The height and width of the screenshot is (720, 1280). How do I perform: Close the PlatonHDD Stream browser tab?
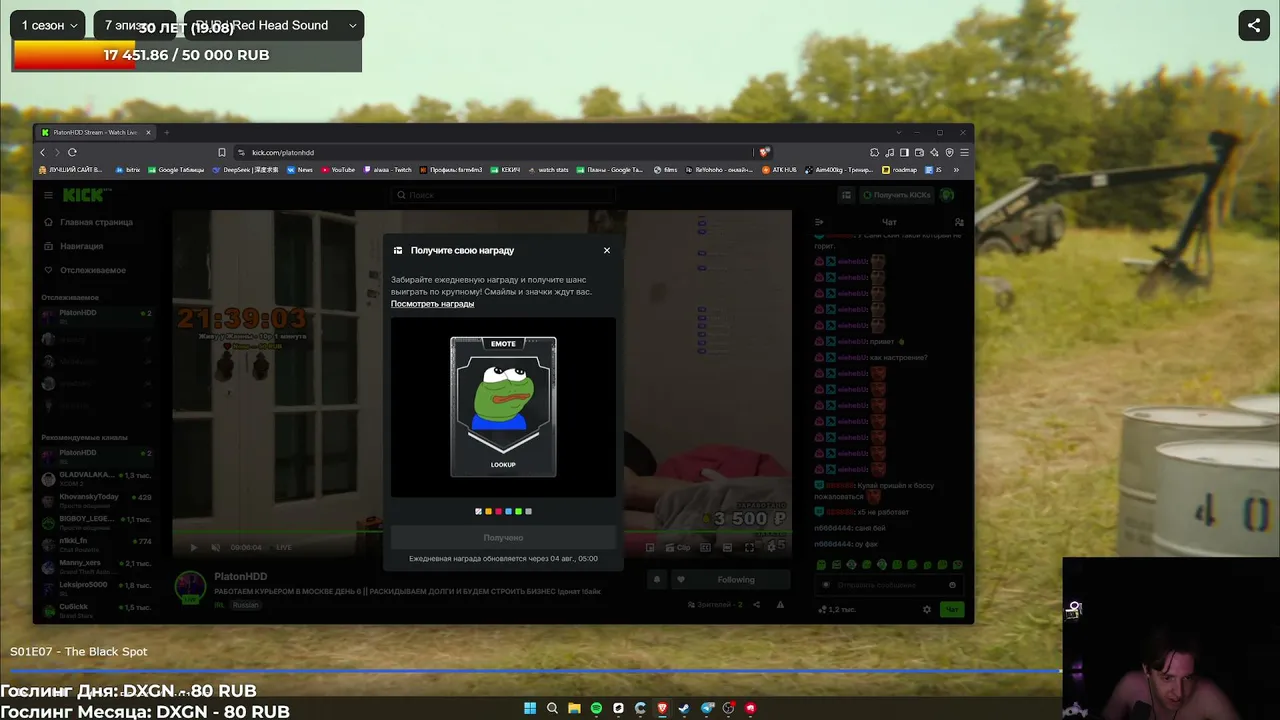(x=148, y=132)
